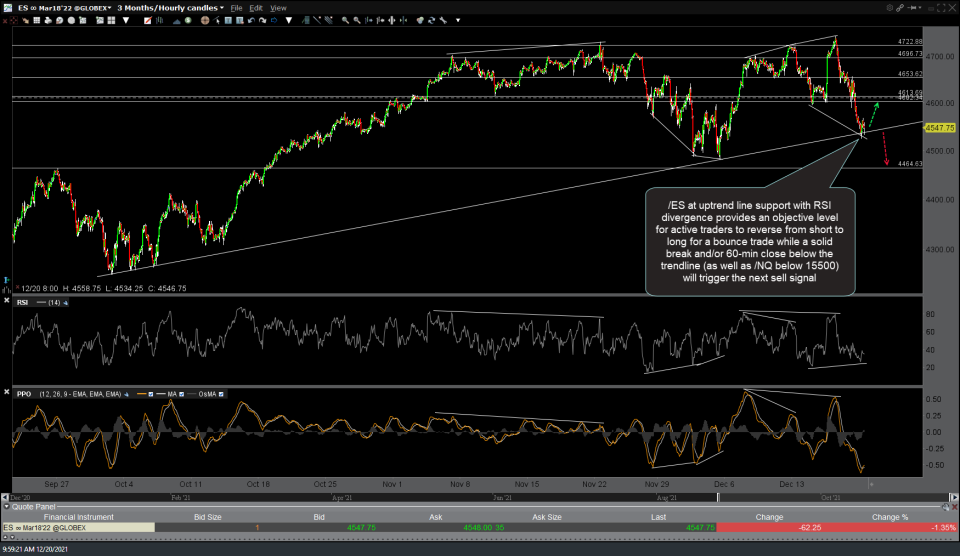Click the blue mountain area chart icon

pos(176,20)
